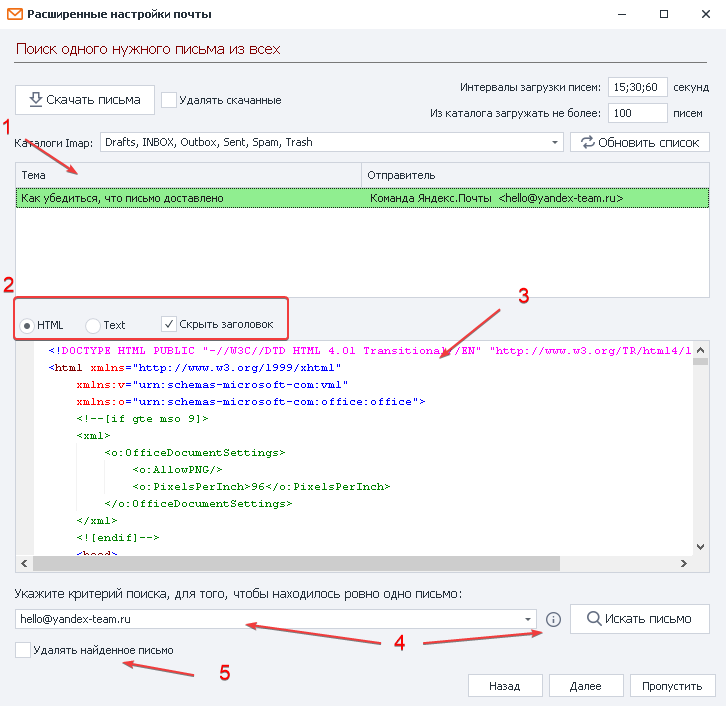This screenshot has height=706, width=726.
Task: Uncheck the Hide header checkbox
Action: coord(168,325)
